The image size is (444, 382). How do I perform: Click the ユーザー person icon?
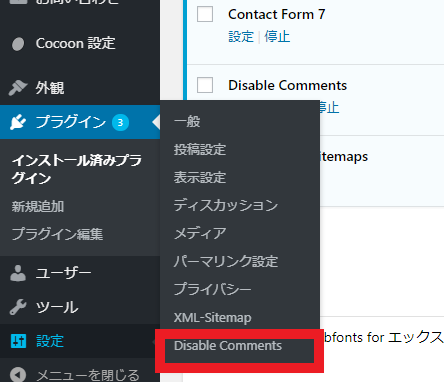click(x=18, y=273)
